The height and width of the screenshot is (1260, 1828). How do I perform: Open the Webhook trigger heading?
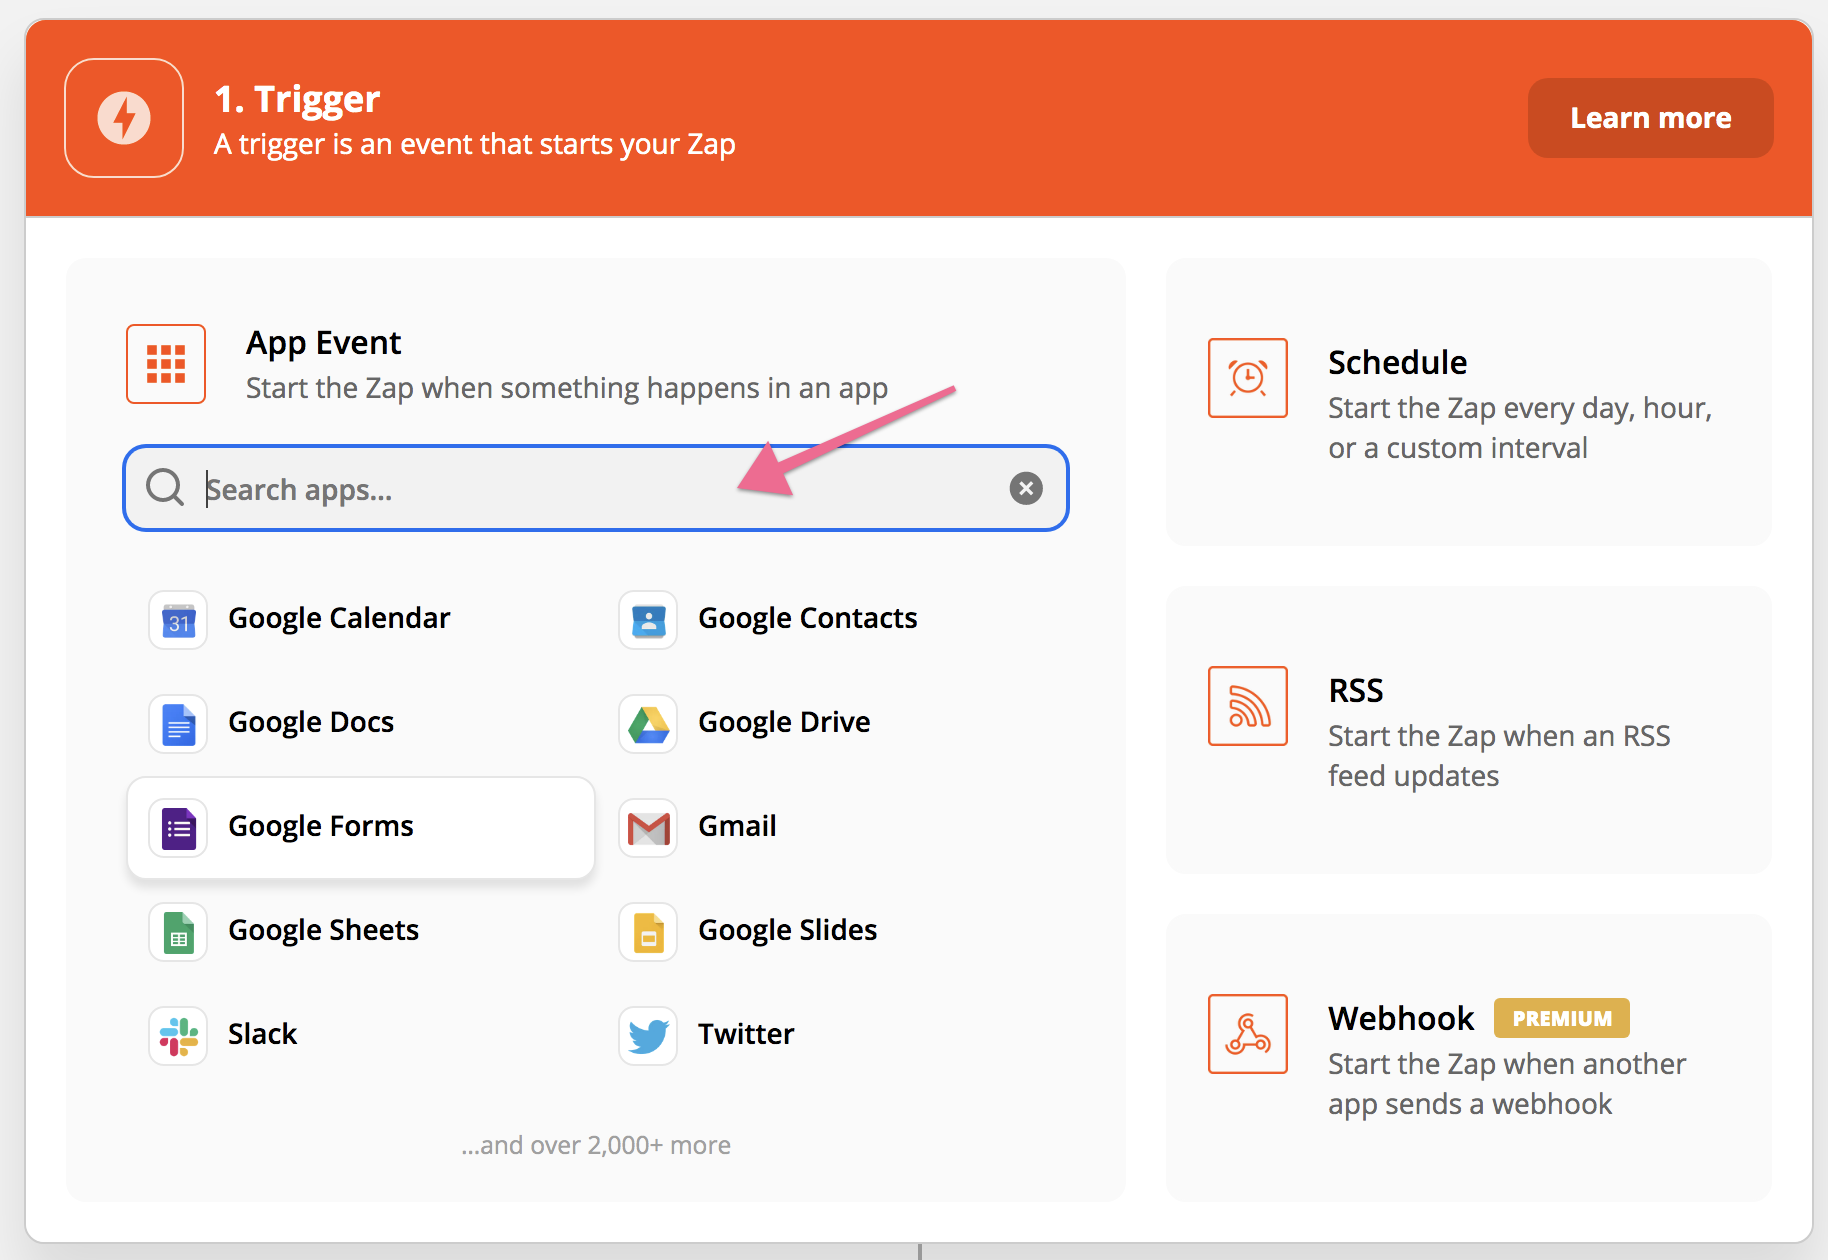(x=1401, y=1018)
